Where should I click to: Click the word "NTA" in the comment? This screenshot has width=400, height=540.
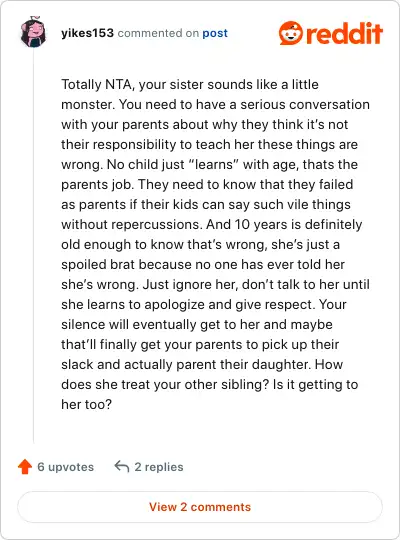pos(119,84)
